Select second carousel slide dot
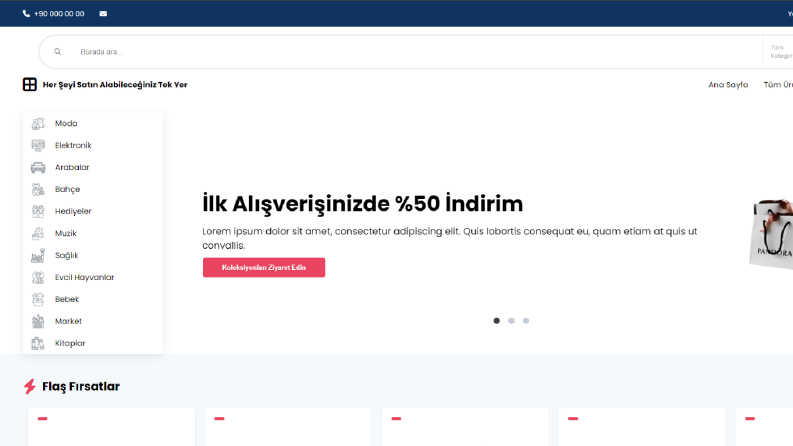Screen dimensions: 793x446 point(511,321)
